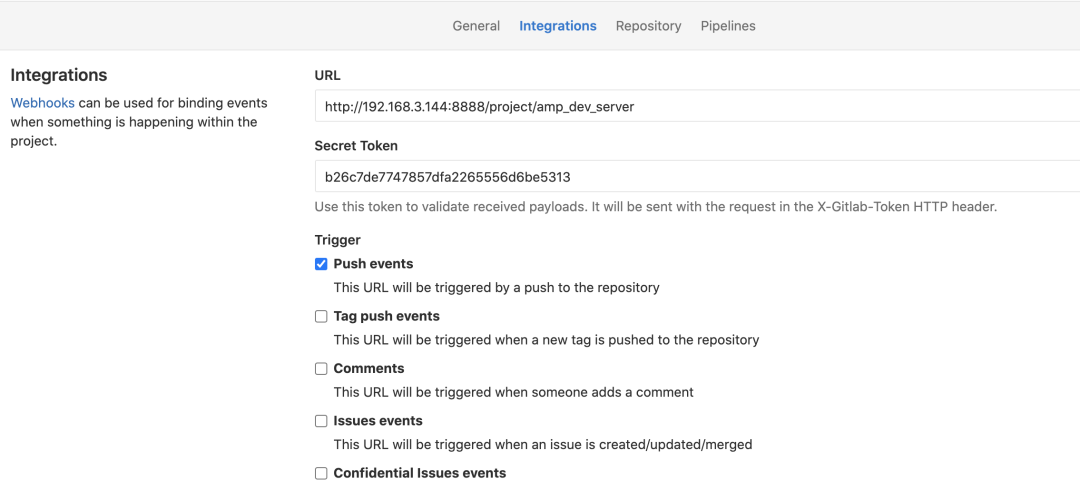Switch to the Repository tab
Viewport: 1080px width, 490px height.
(648, 26)
